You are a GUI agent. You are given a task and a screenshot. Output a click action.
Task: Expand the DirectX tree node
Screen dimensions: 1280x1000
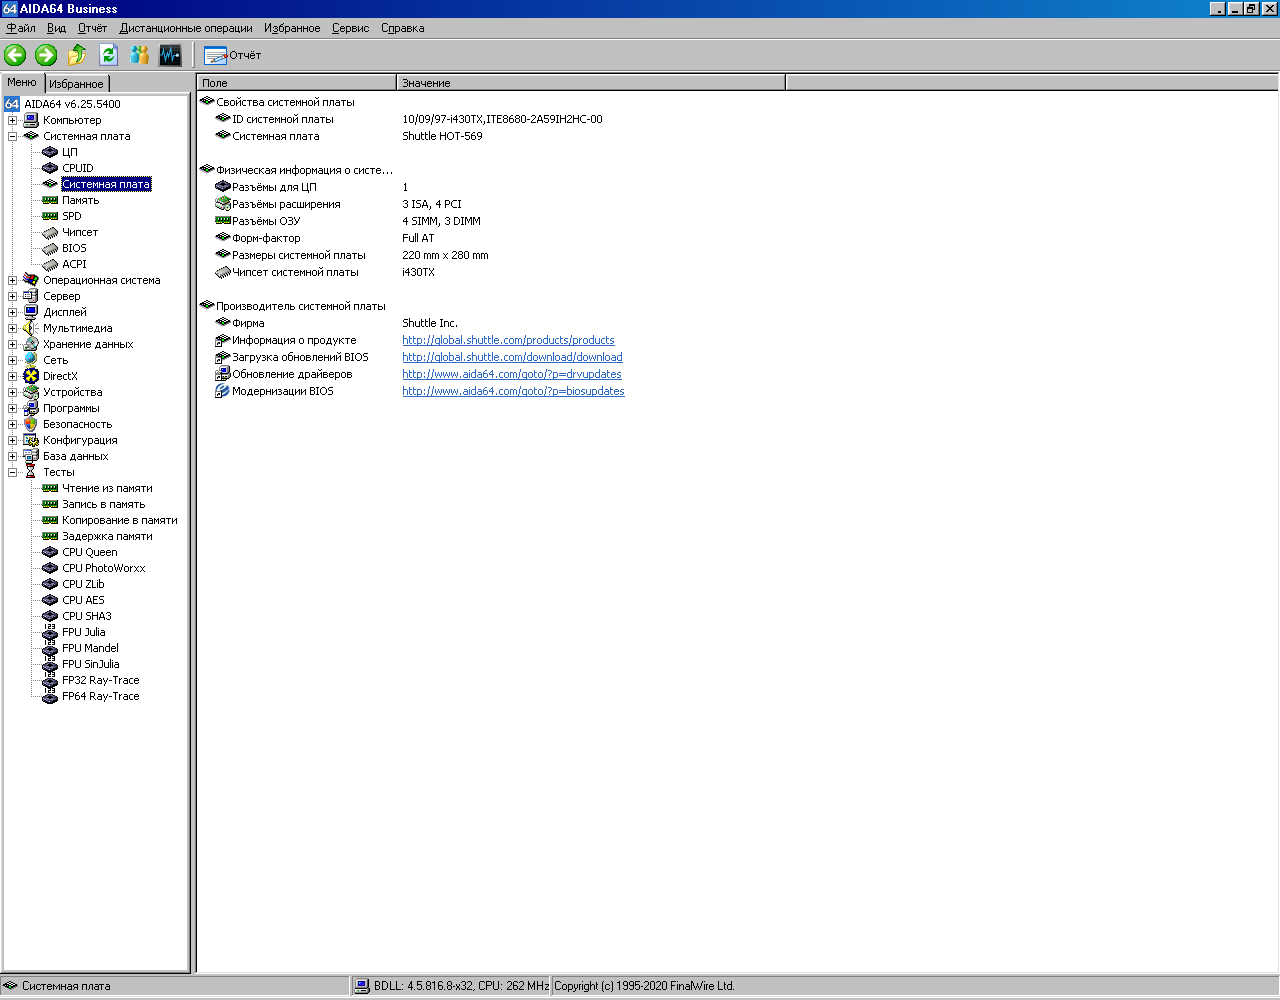[12, 376]
